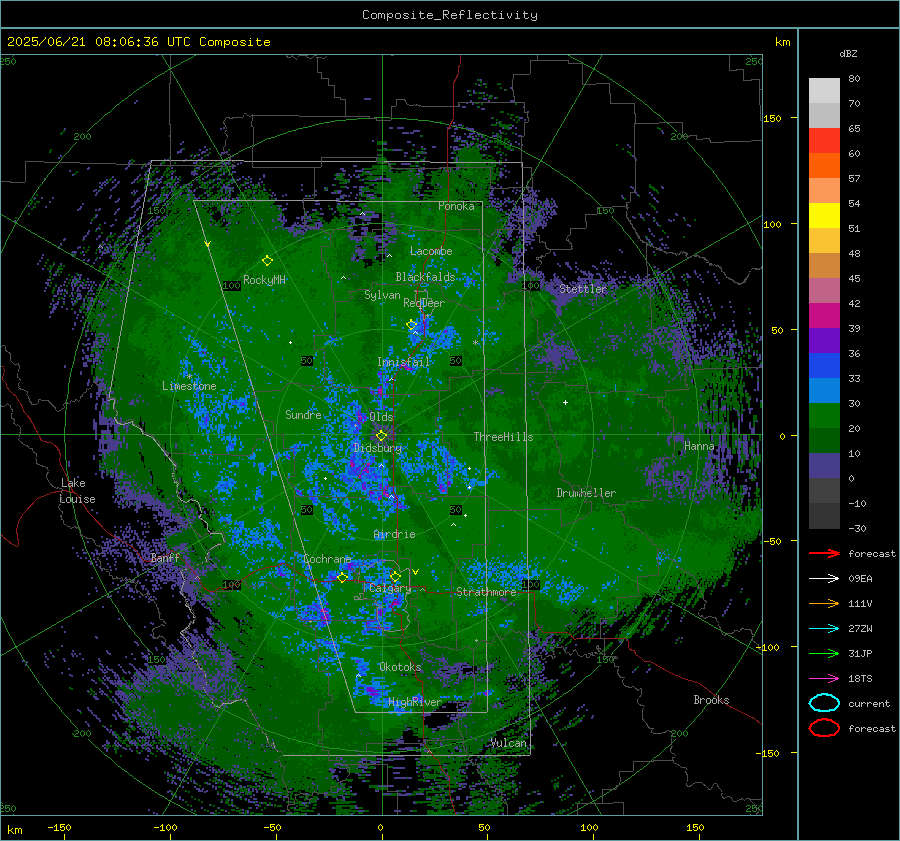Screen dimensions: 900x841
Task: Click the white 09EA arrow in the legend
Action: pyautogui.click(x=824, y=579)
